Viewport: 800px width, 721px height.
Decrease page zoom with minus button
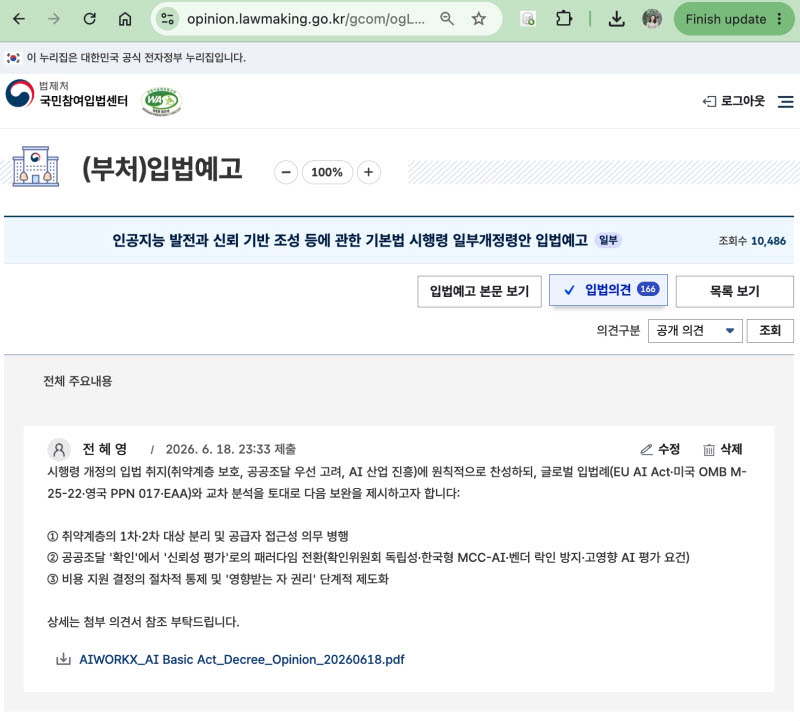click(286, 172)
